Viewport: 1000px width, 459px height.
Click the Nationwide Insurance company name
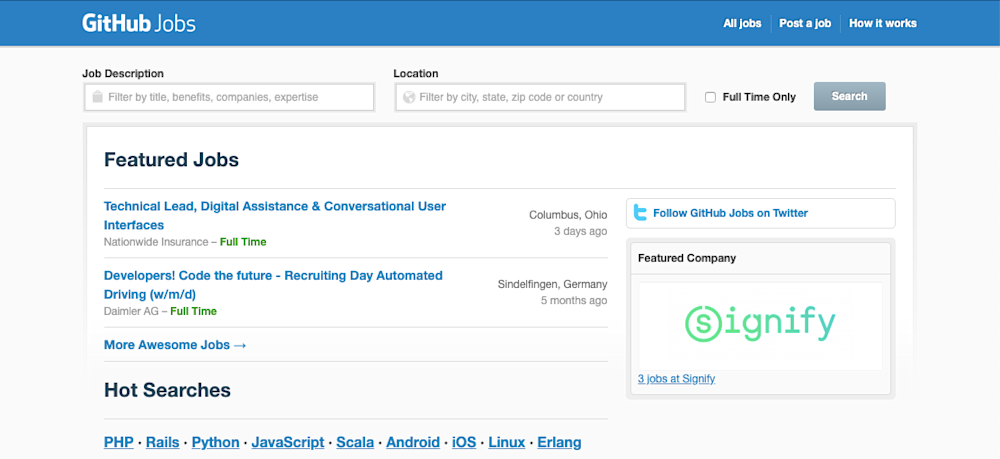(156, 242)
